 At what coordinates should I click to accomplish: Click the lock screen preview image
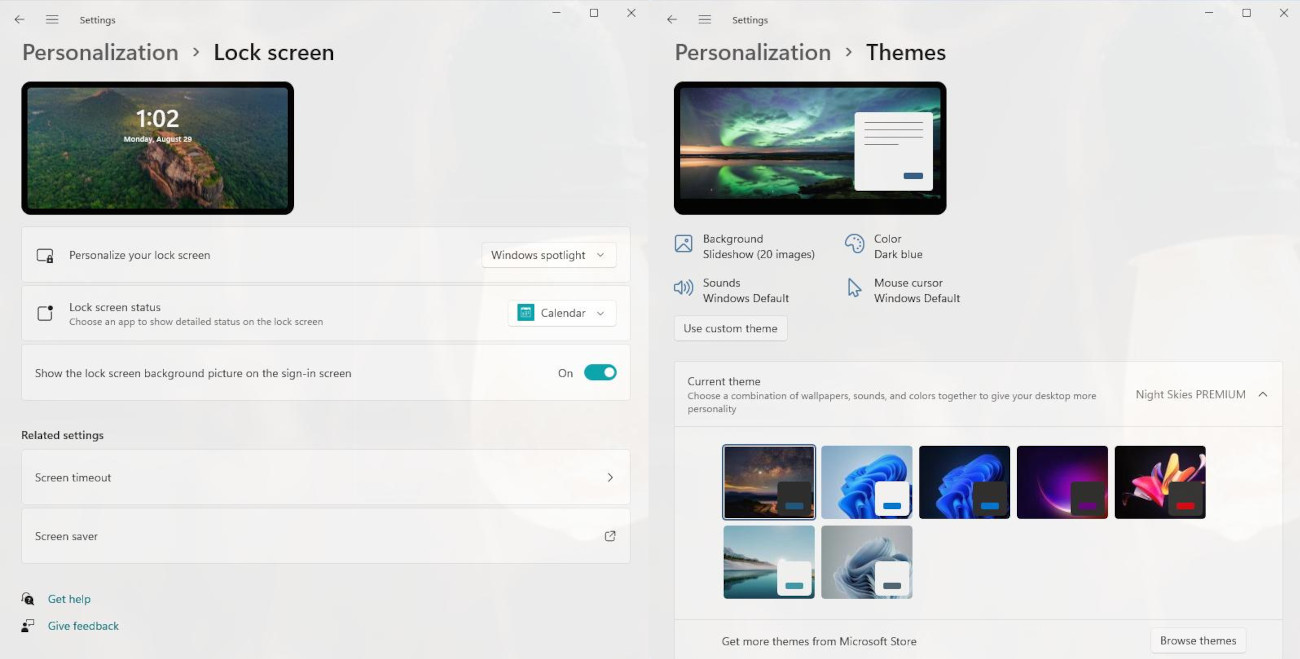pos(158,148)
